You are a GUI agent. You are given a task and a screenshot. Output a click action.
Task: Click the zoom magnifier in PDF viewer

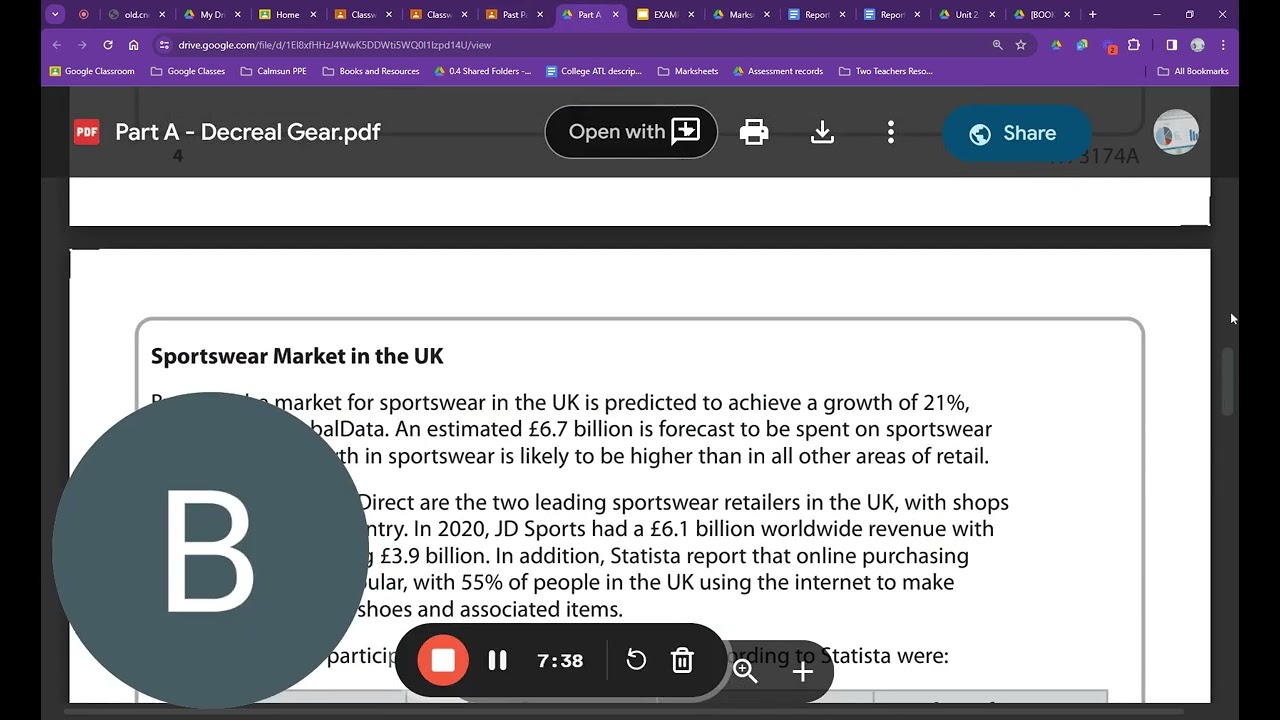(745, 671)
